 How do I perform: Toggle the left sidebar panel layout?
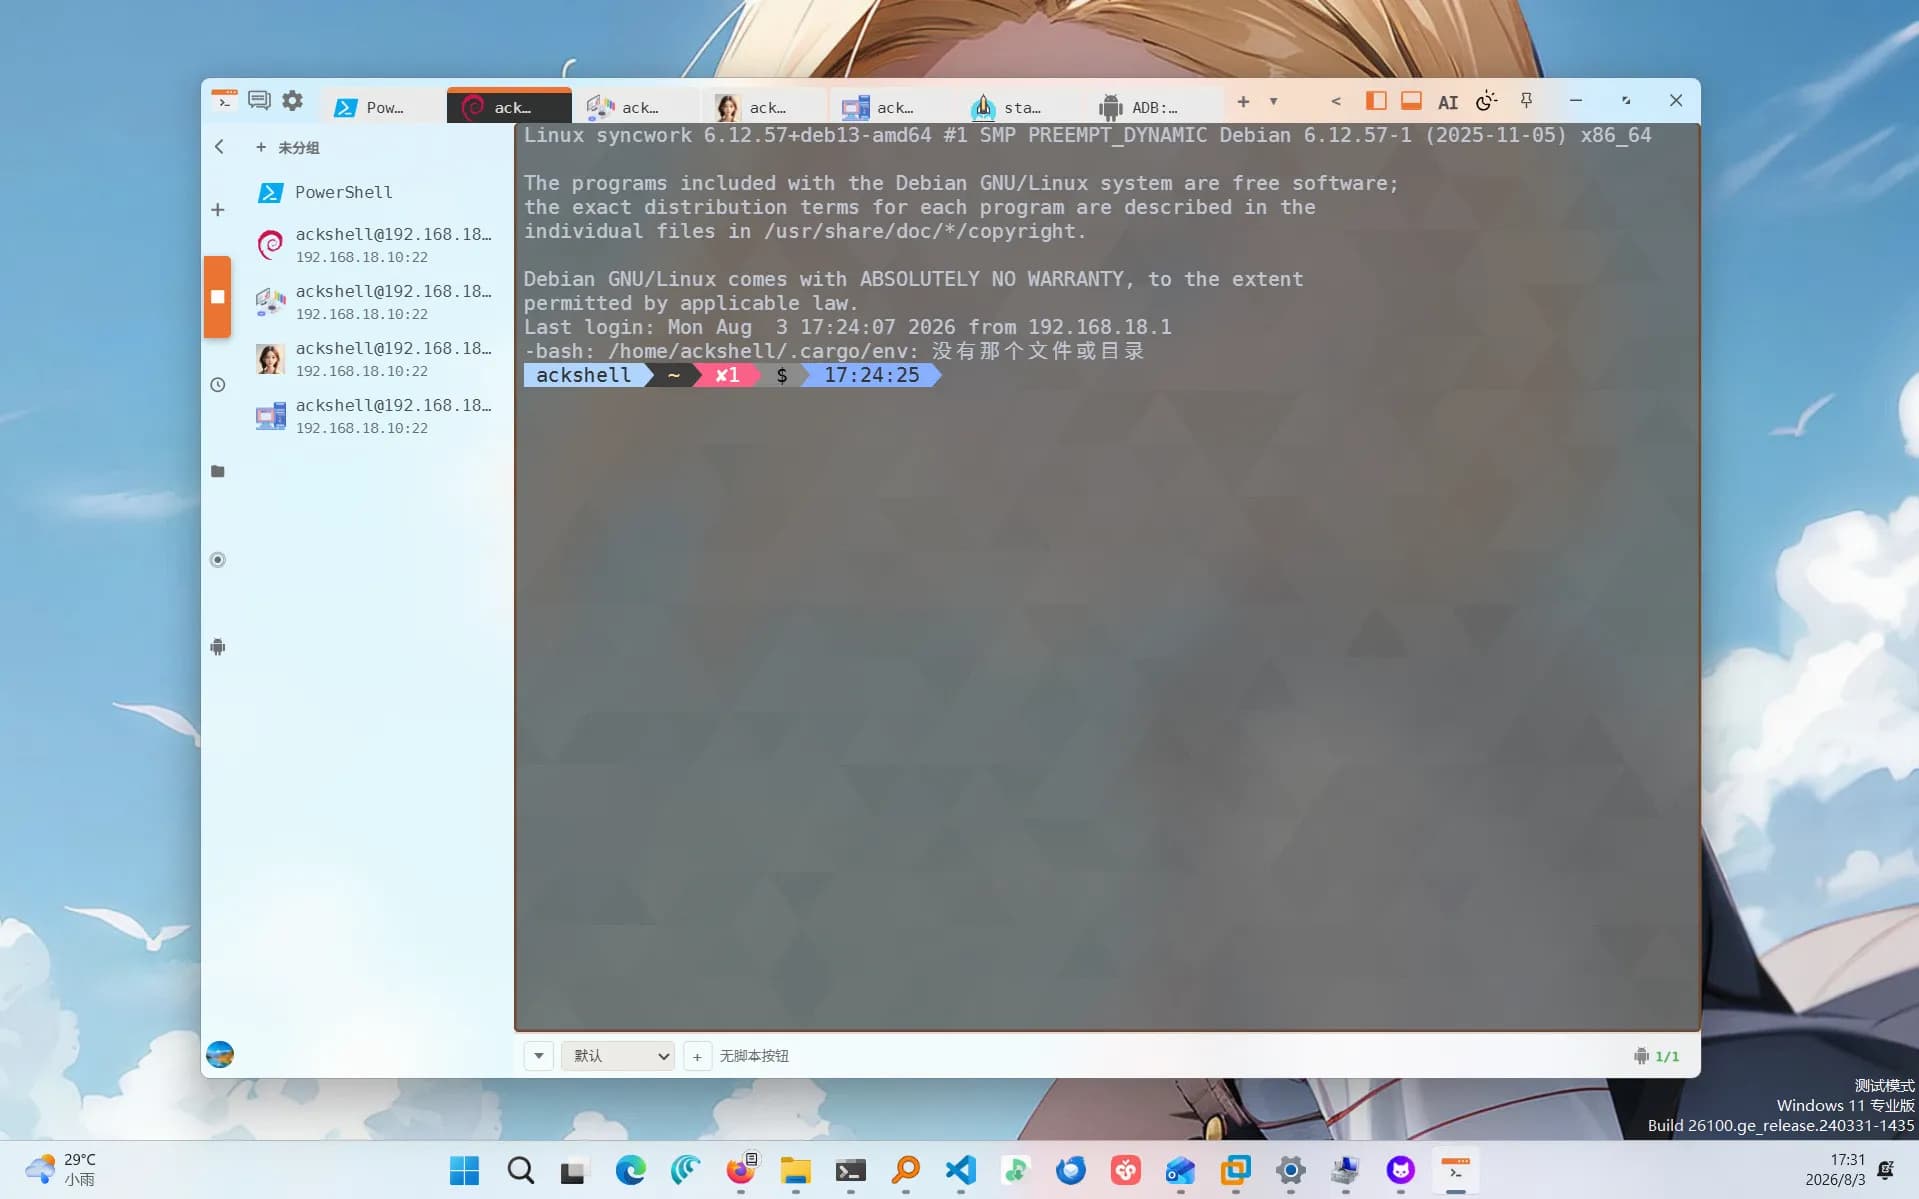point(1376,101)
